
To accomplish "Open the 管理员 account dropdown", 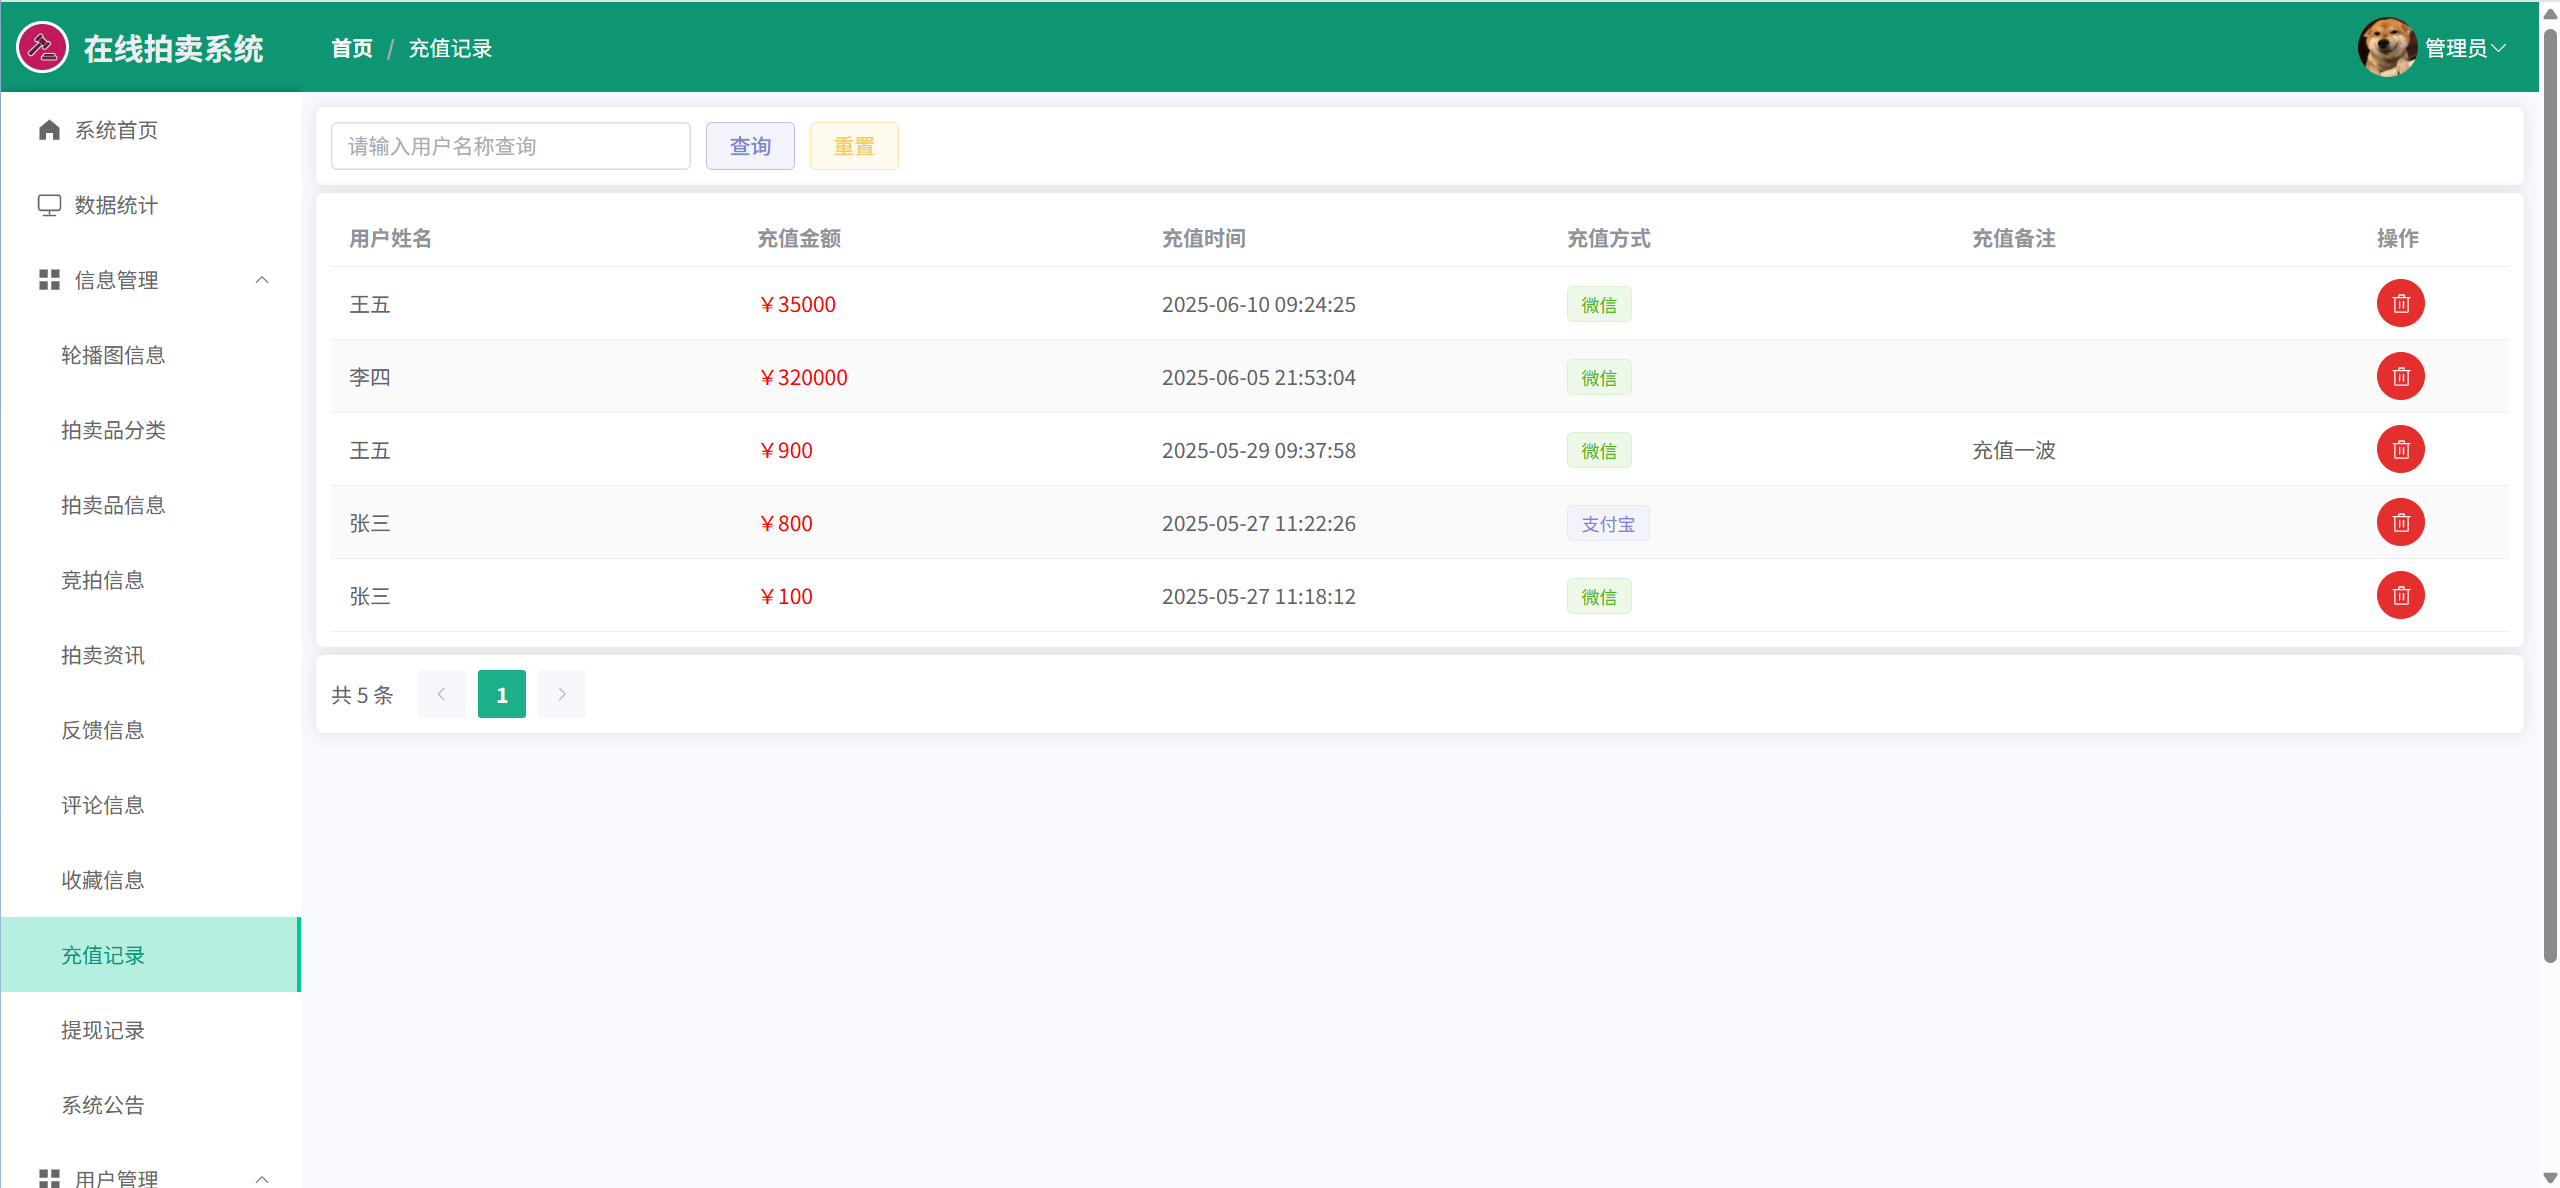I will coord(2464,48).
